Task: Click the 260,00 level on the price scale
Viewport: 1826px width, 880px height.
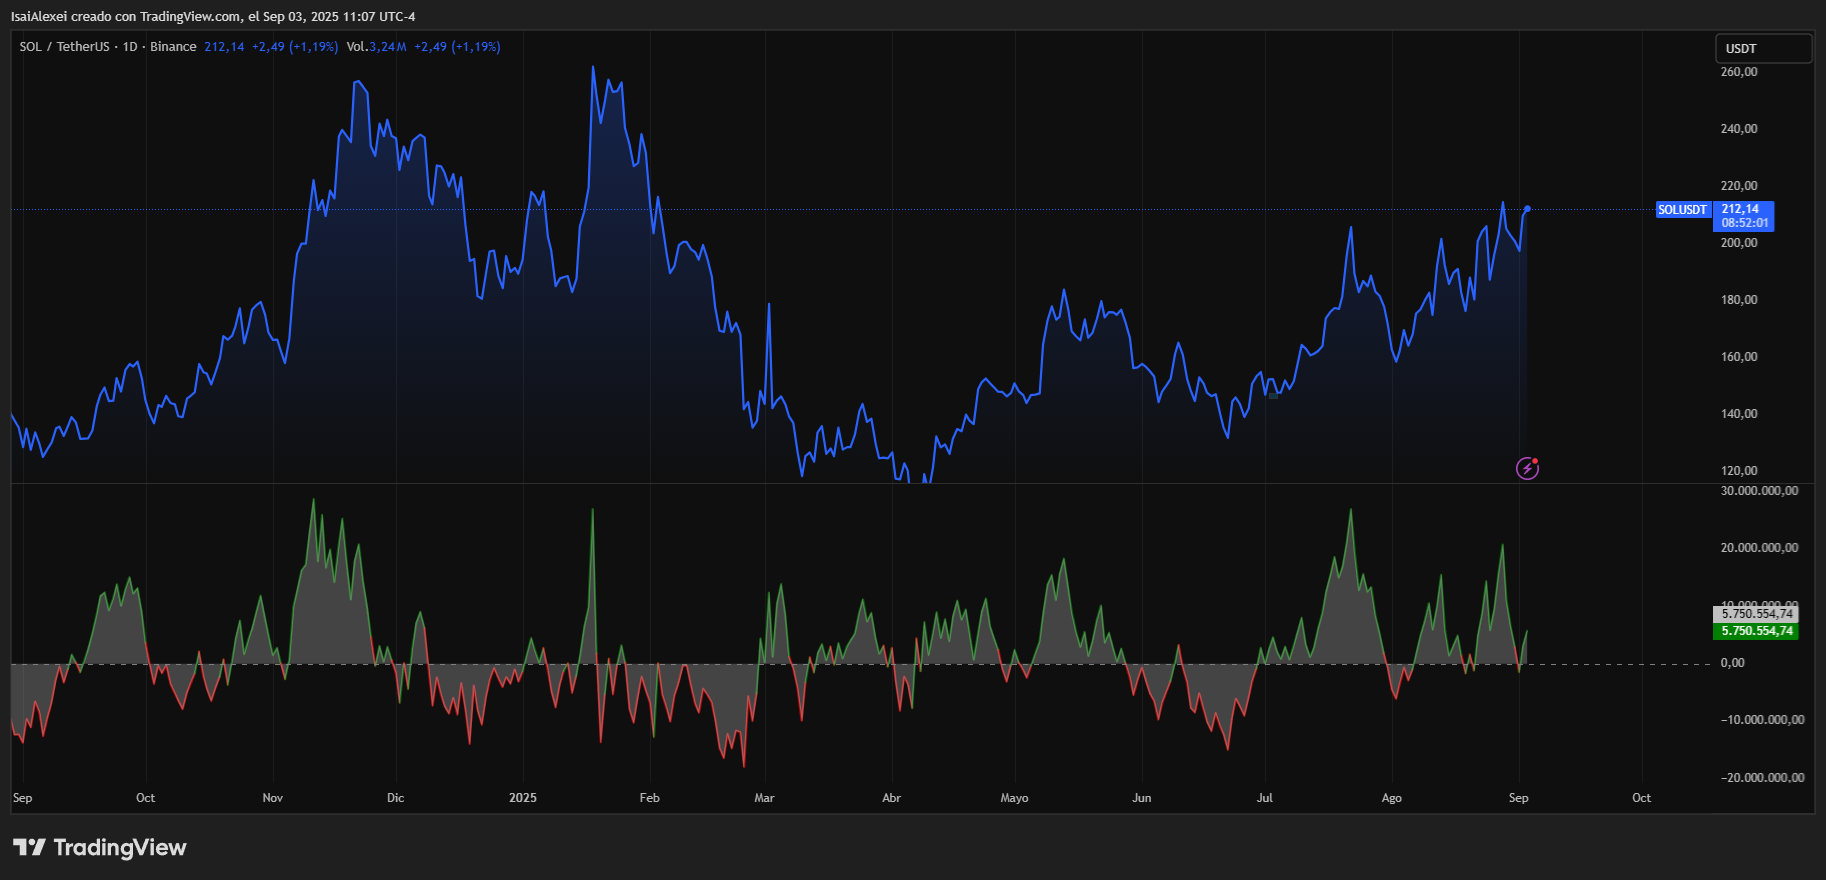Action: pyautogui.click(x=1739, y=72)
